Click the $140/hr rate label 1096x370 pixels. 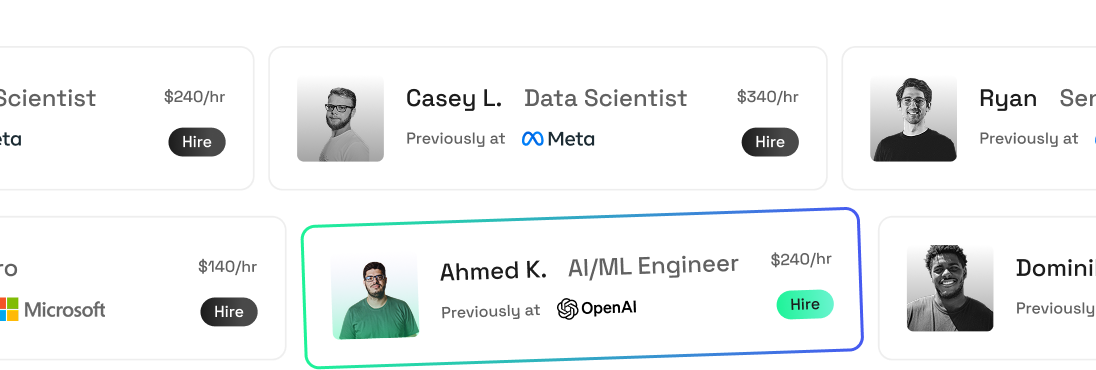[x=227, y=266]
